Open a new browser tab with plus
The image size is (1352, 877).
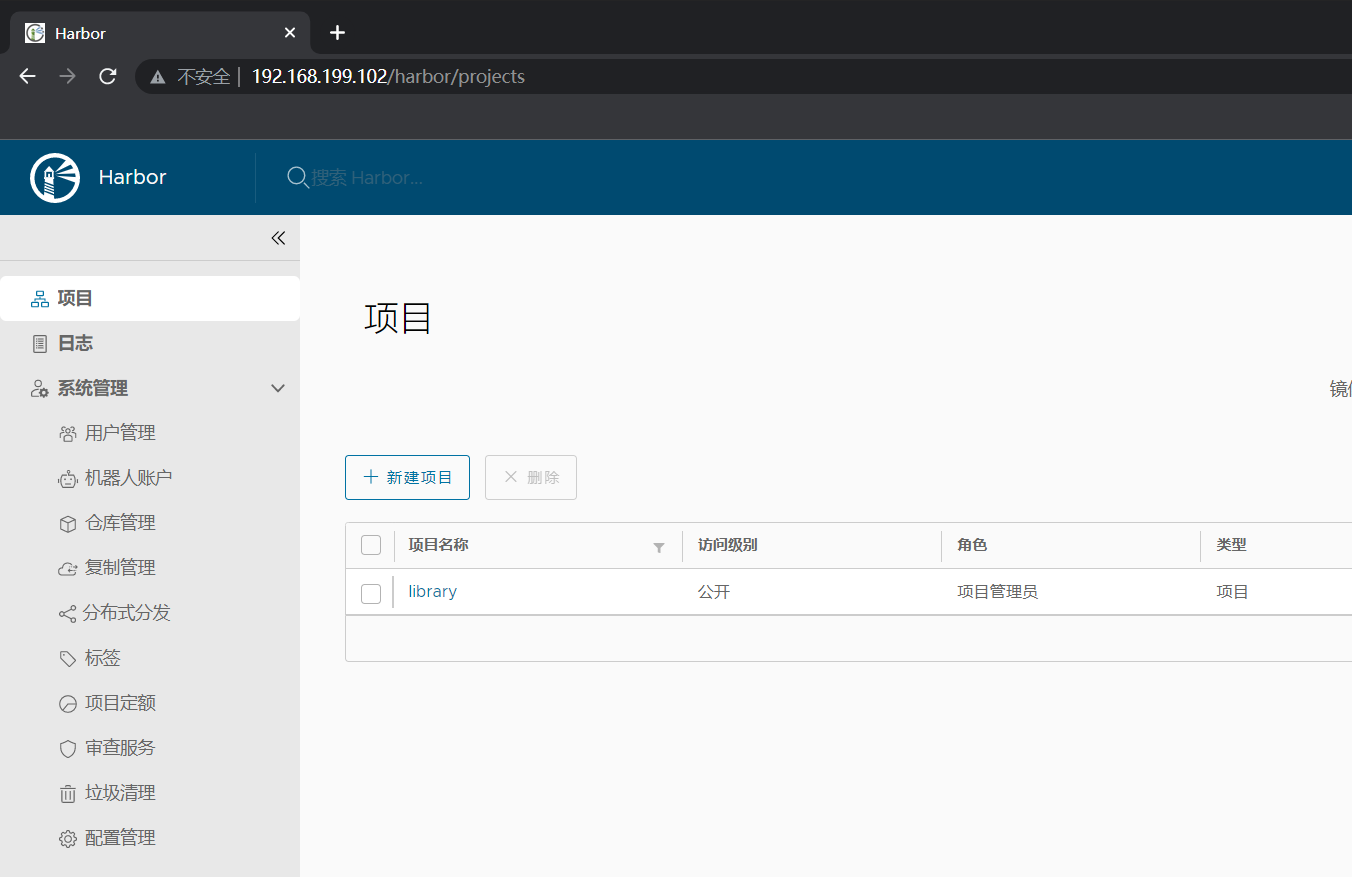(337, 33)
